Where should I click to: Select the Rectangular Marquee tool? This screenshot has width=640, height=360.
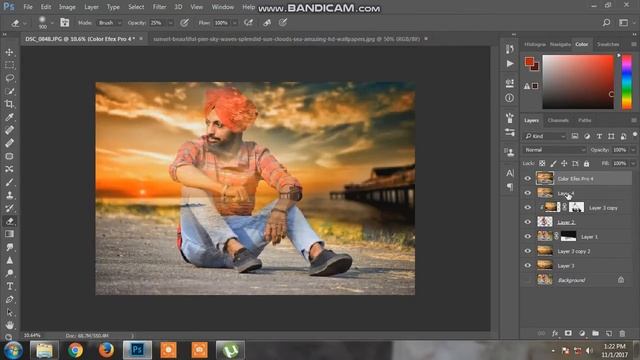(x=9, y=65)
